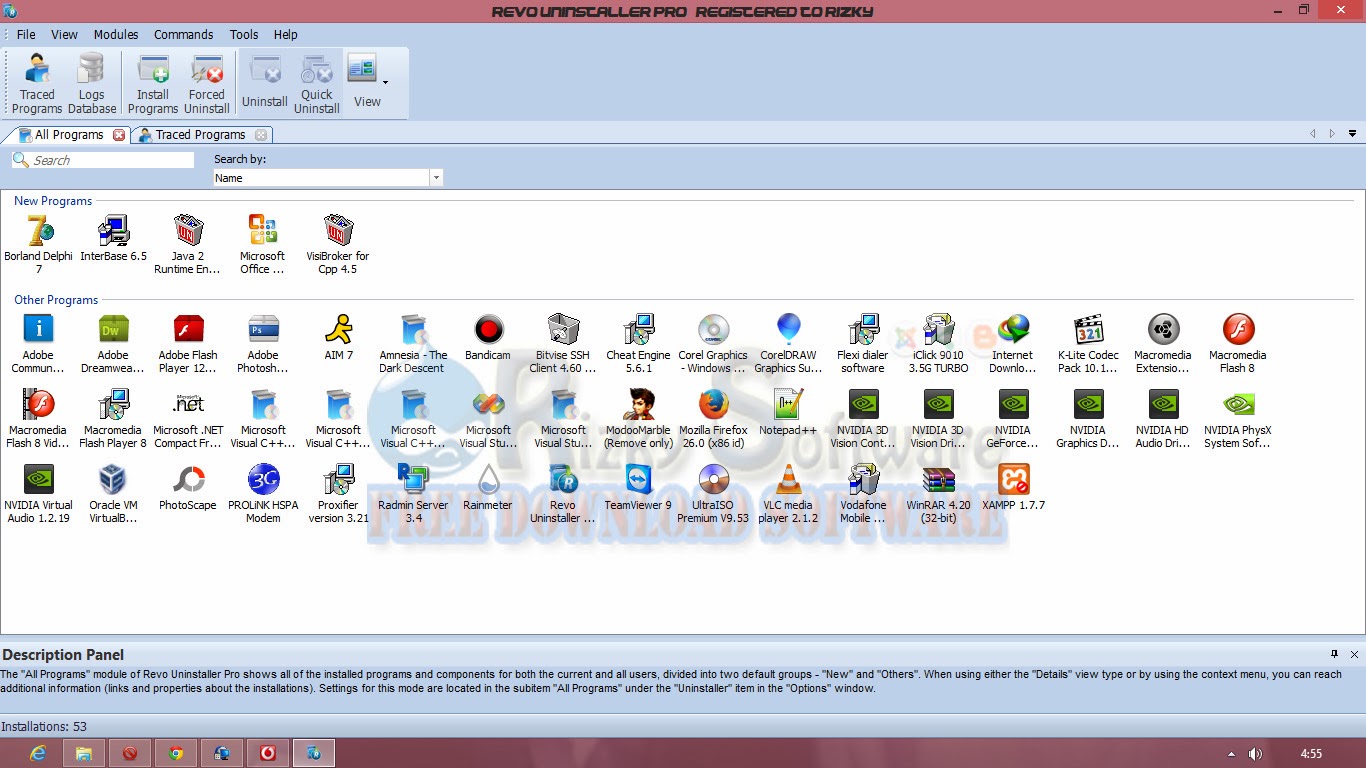This screenshot has width=1366, height=768.
Task: Open the Modules menu
Action: point(116,34)
